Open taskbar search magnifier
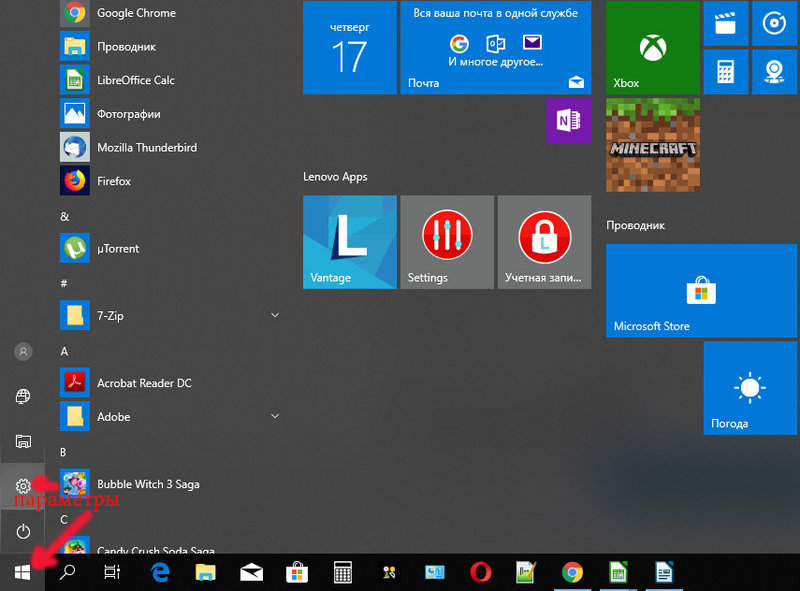Viewport: 800px width, 591px height. pyautogui.click(x=67, y=573)
